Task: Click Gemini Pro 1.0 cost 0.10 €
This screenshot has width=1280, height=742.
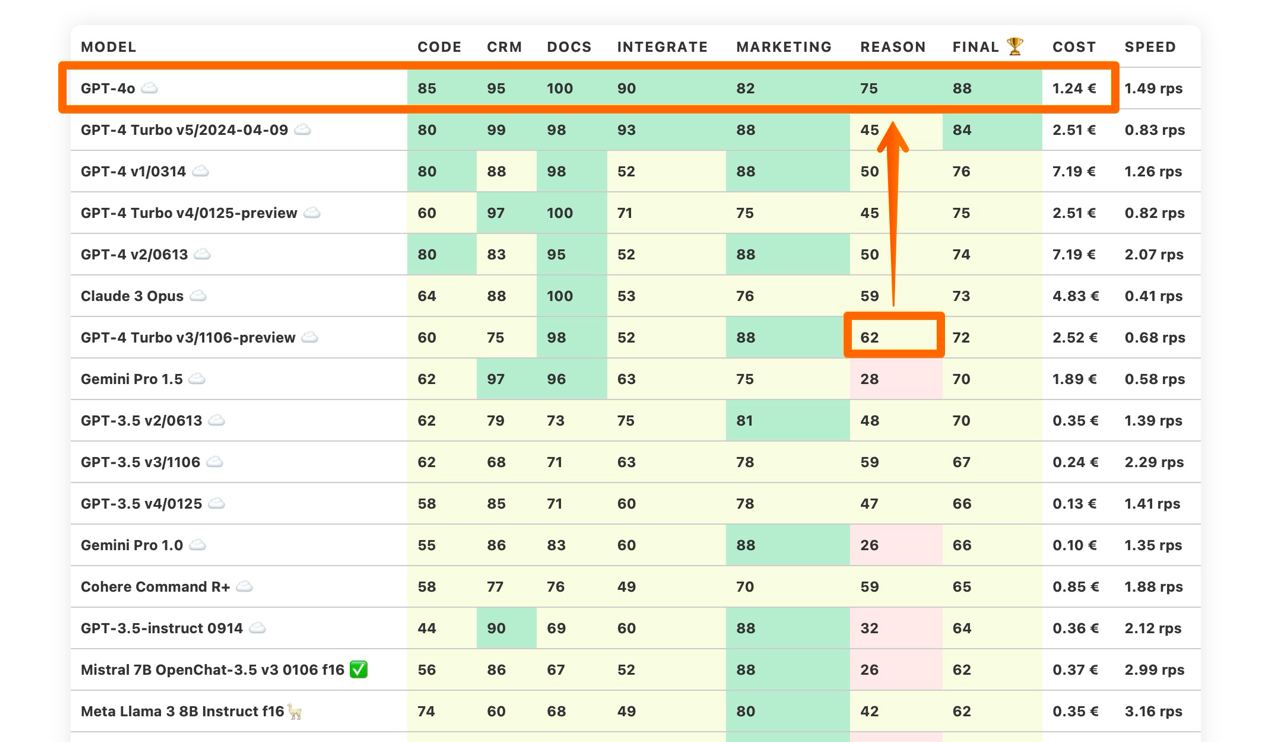Action: (1074, 545)
